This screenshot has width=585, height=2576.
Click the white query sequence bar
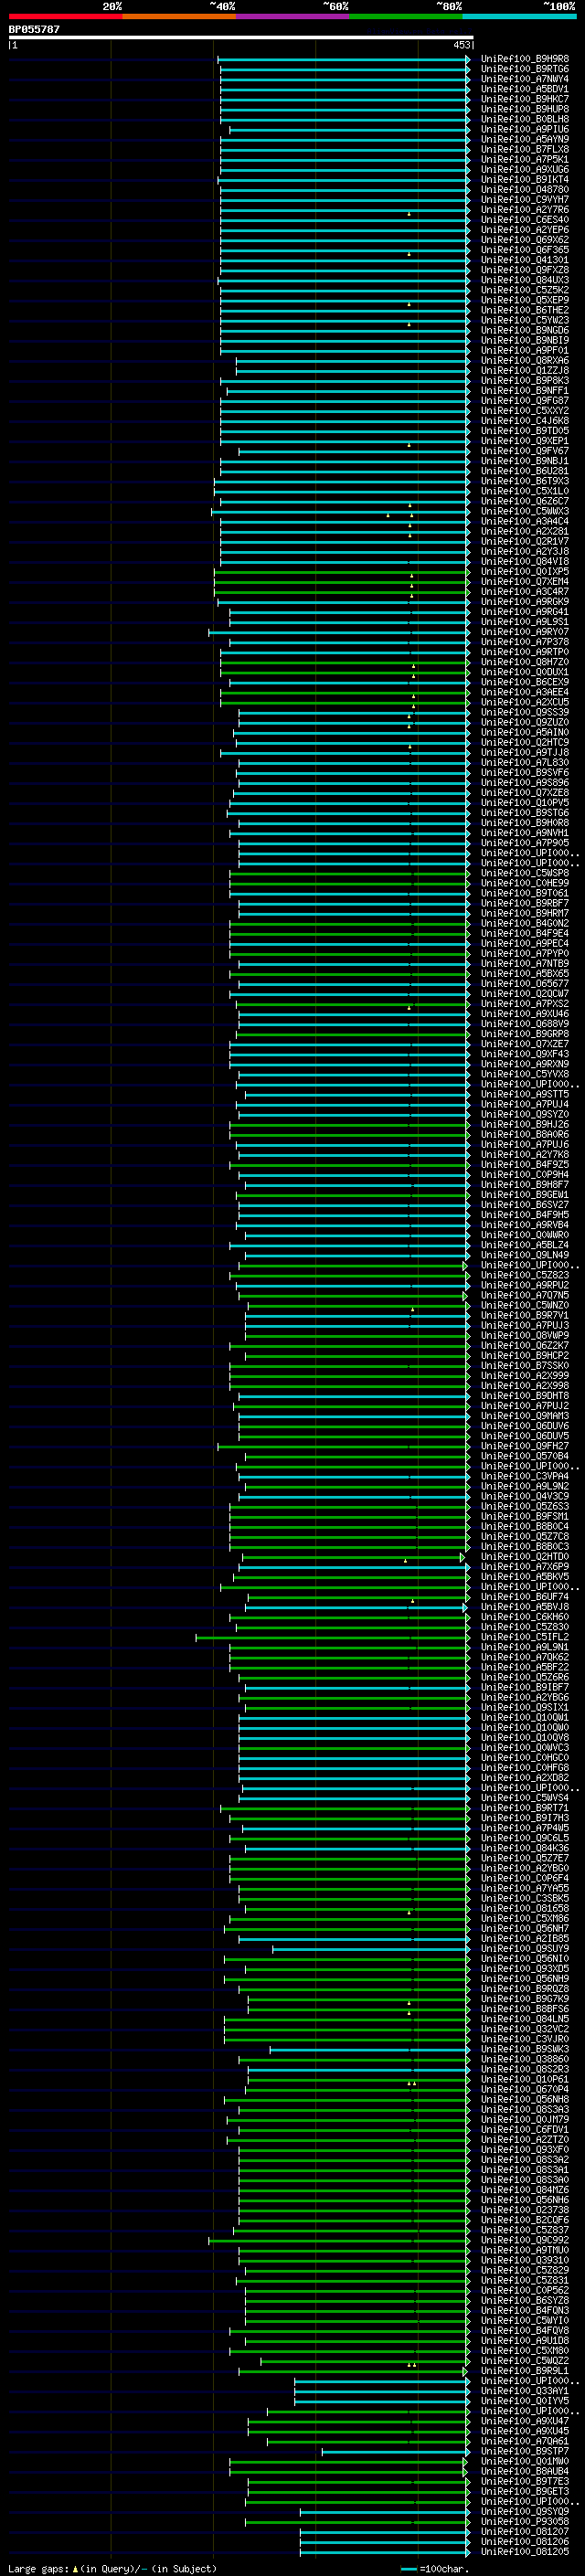[240, 37]
